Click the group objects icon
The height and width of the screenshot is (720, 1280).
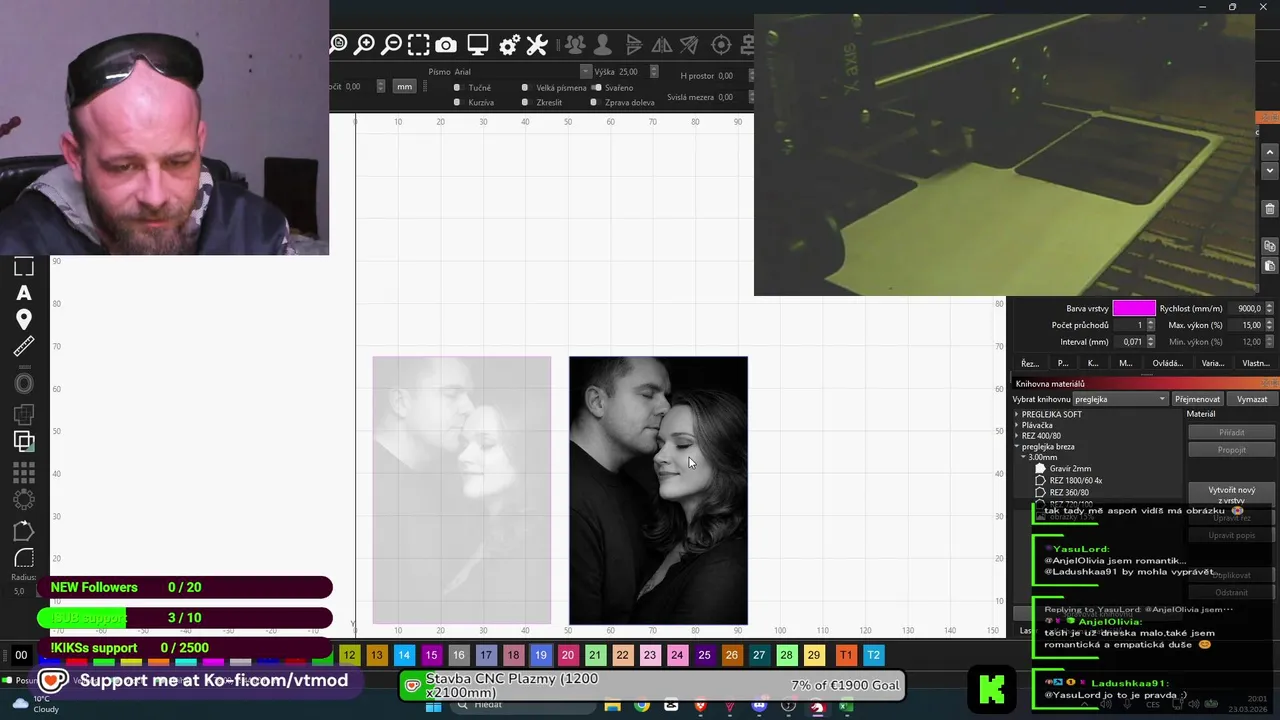click(x=575, y=44)
